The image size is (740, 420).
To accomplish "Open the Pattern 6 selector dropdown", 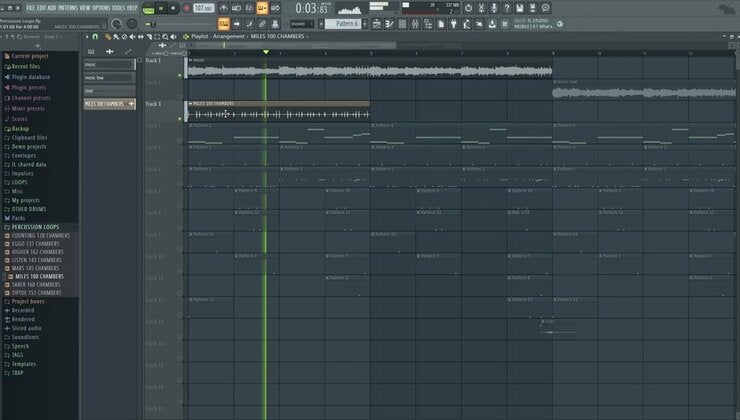I will tap(347, 22).
